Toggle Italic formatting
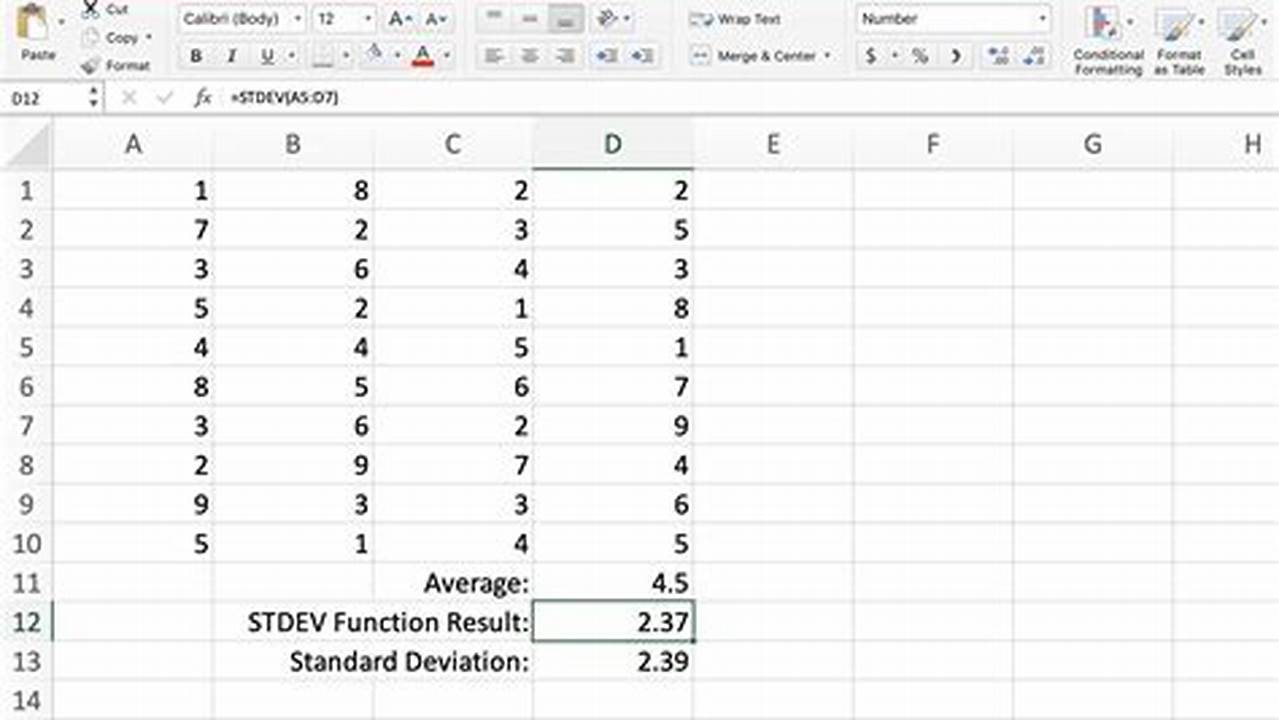 click(231, 56)
